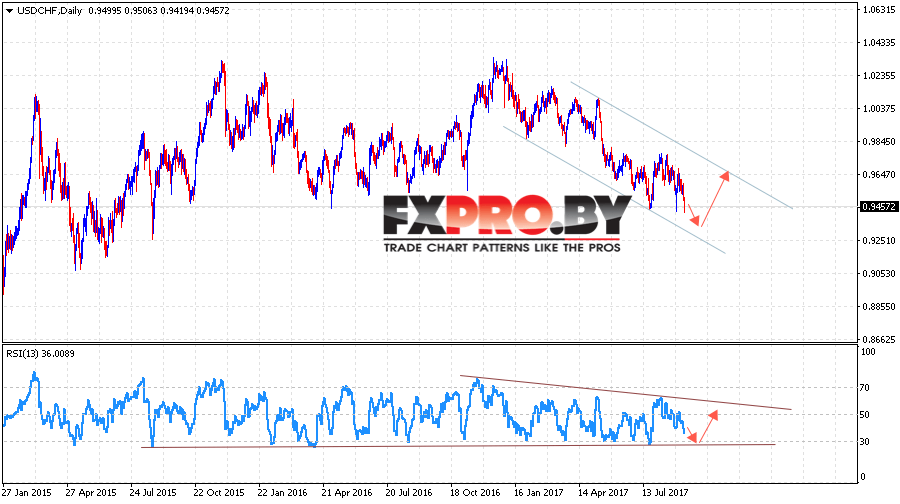Click the 27 Apr 2015 date label
This screenshot has width=900, height=504.
91,493
